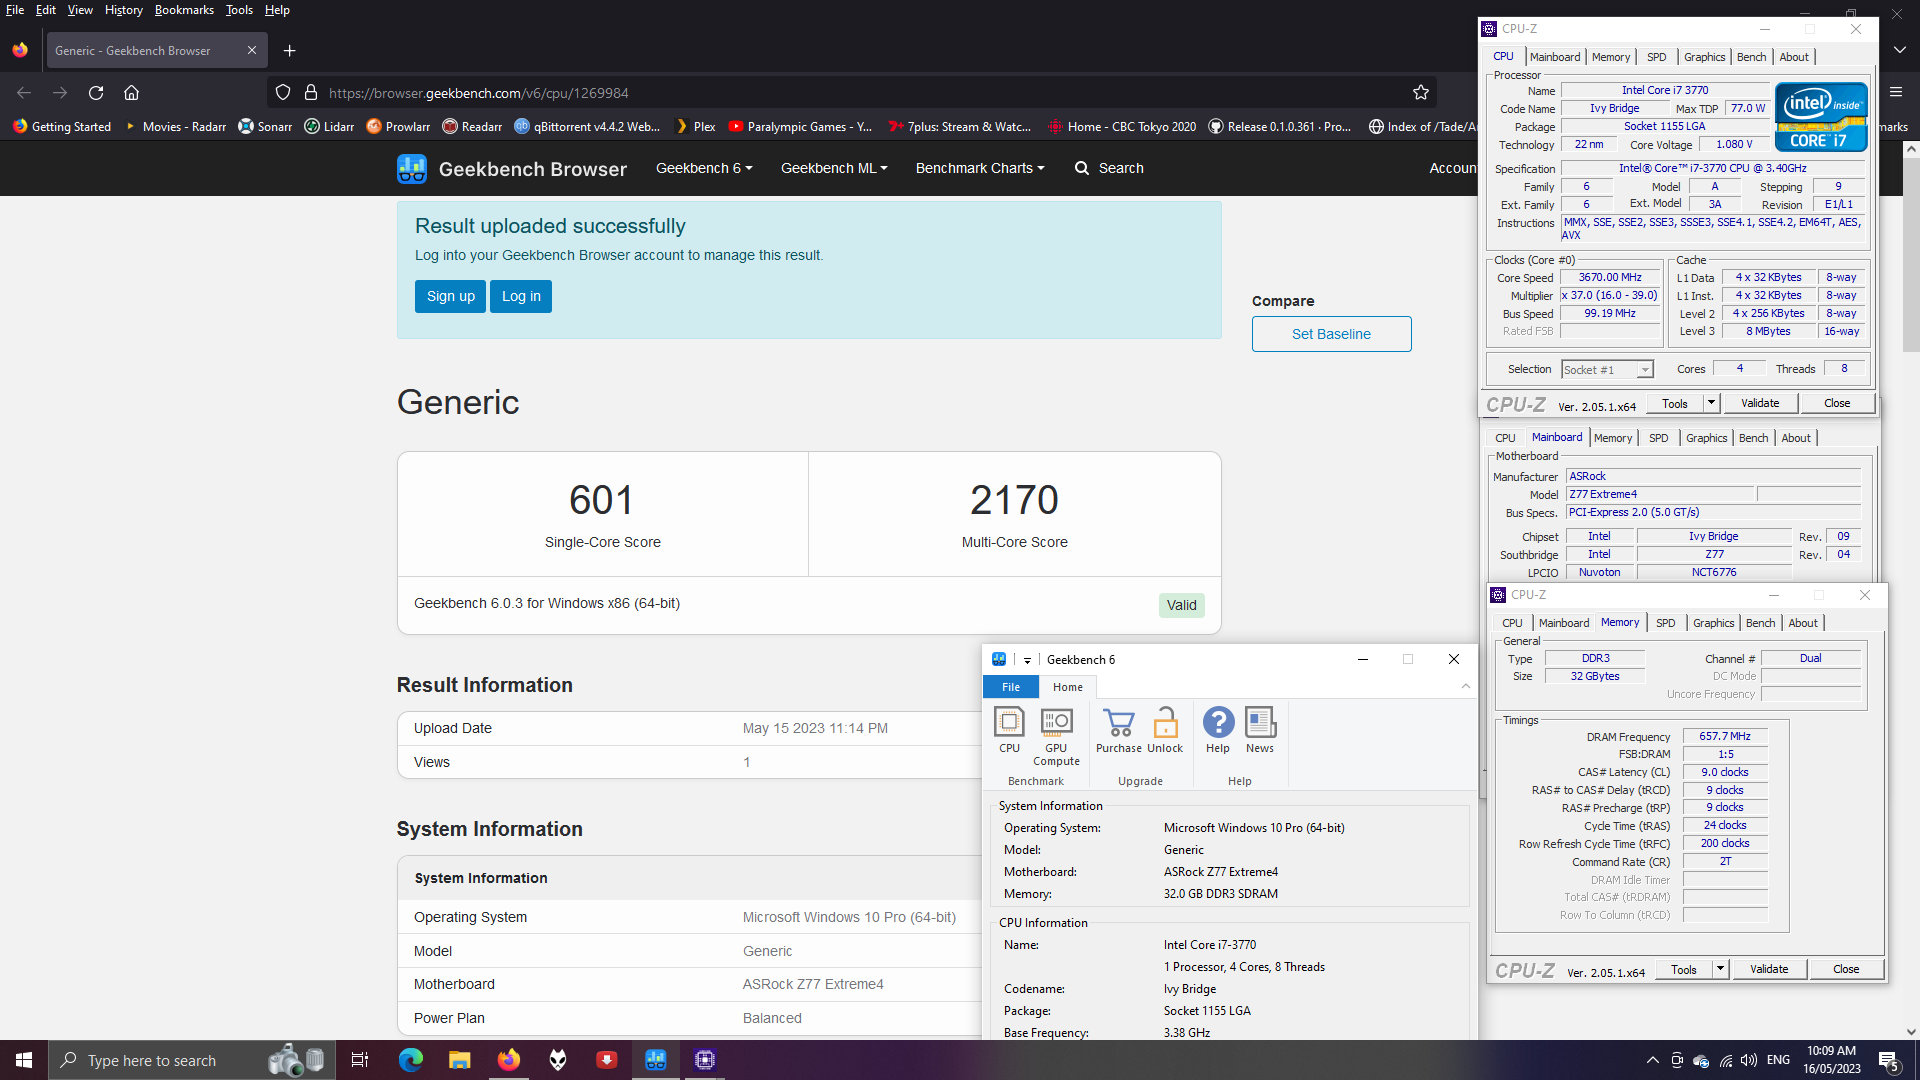Open File tab in Geekbench 6
The height and width of the screenshot is (1080, 1920).
(1011, 687)
